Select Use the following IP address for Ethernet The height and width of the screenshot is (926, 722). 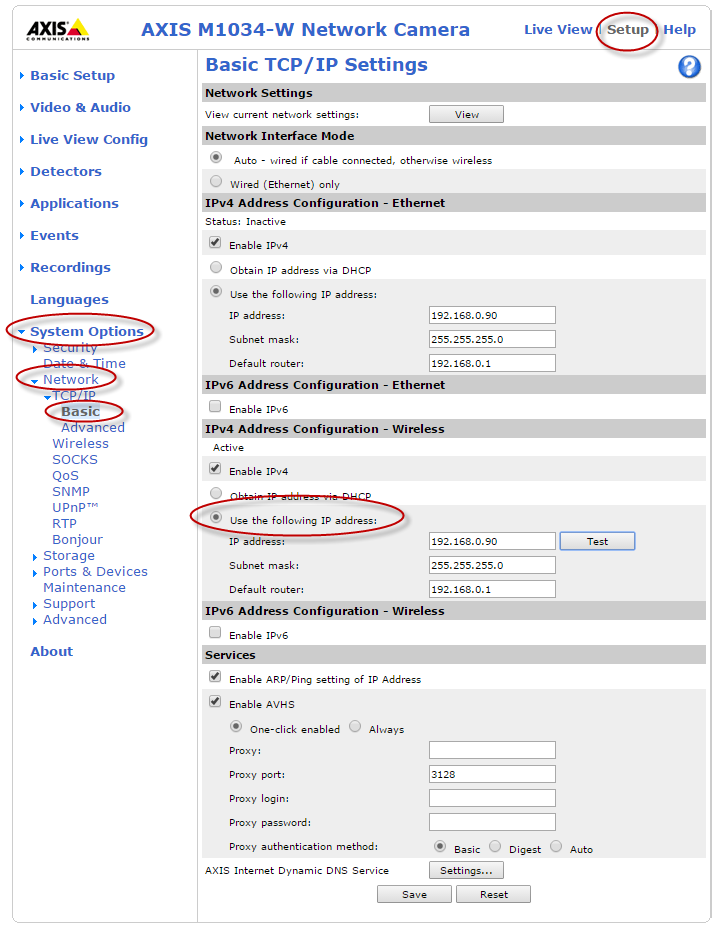[x=216, y=292]
